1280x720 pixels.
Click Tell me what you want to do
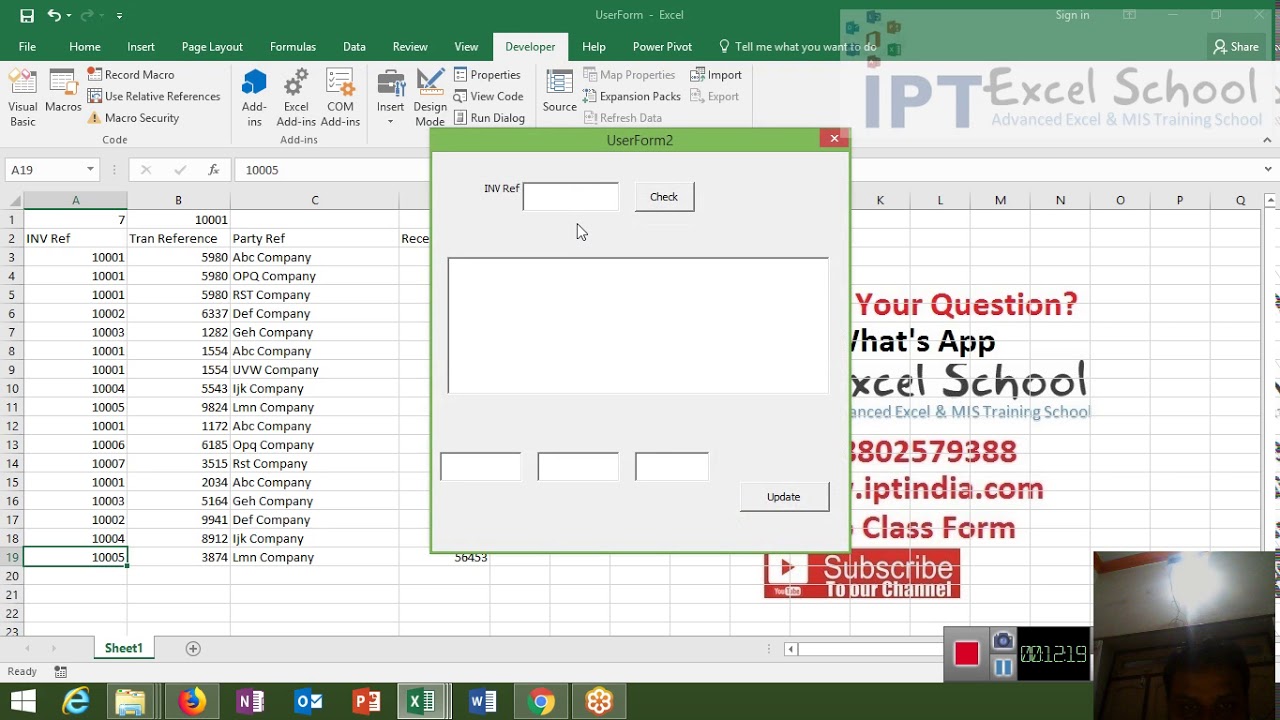(797, 47)
